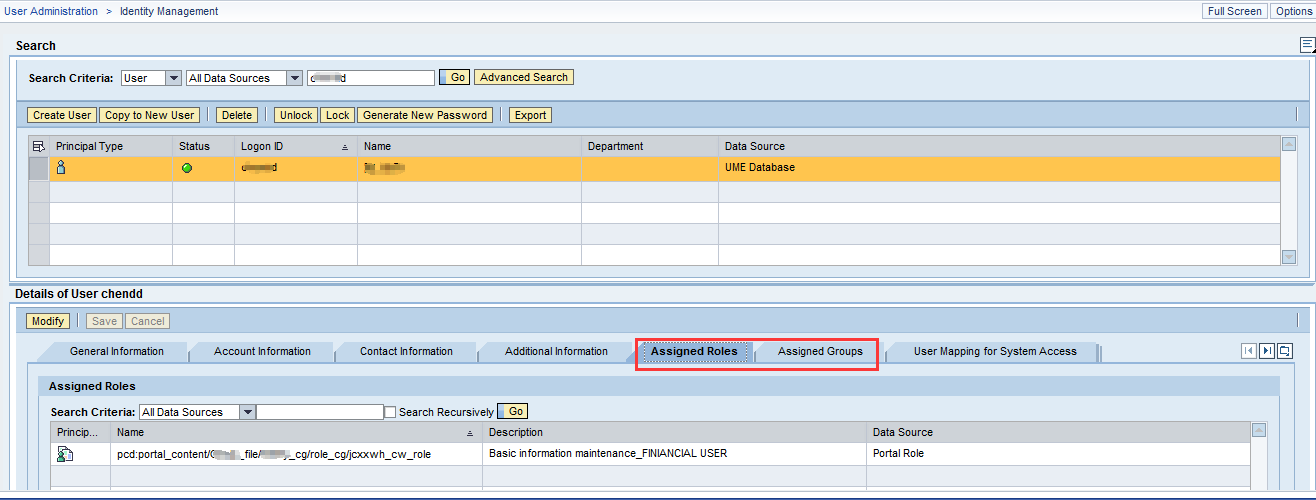This screenshot has width=1316, height=500.
Task: Click the Advanced Search button
Action: tap(524, 77)
